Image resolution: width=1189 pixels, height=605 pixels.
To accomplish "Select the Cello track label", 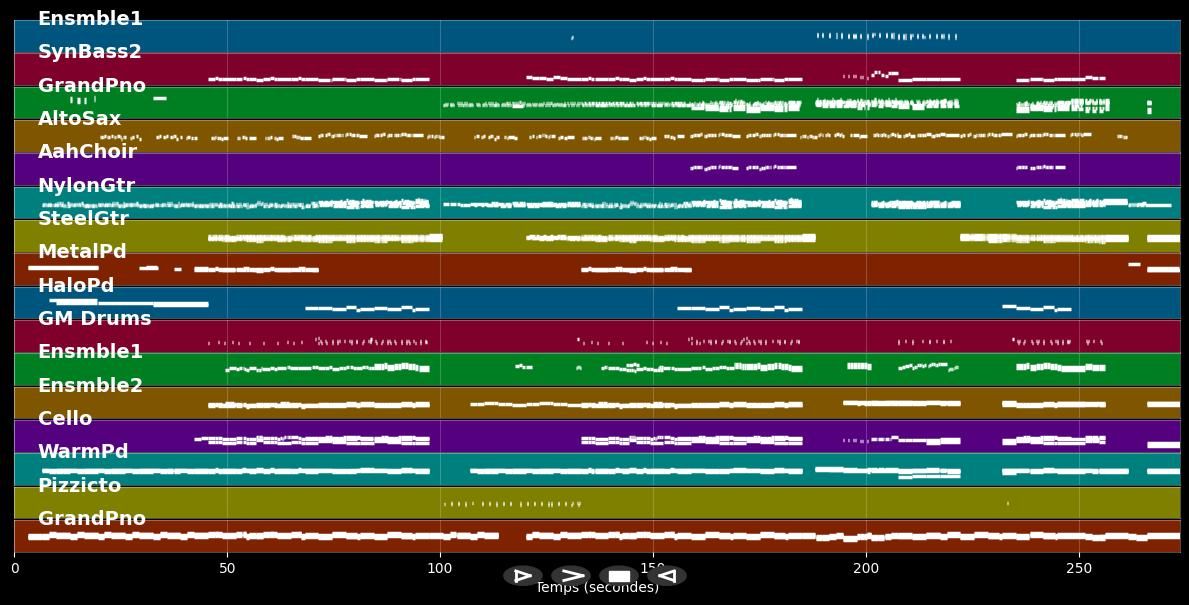I will click(x=65, y=418).
